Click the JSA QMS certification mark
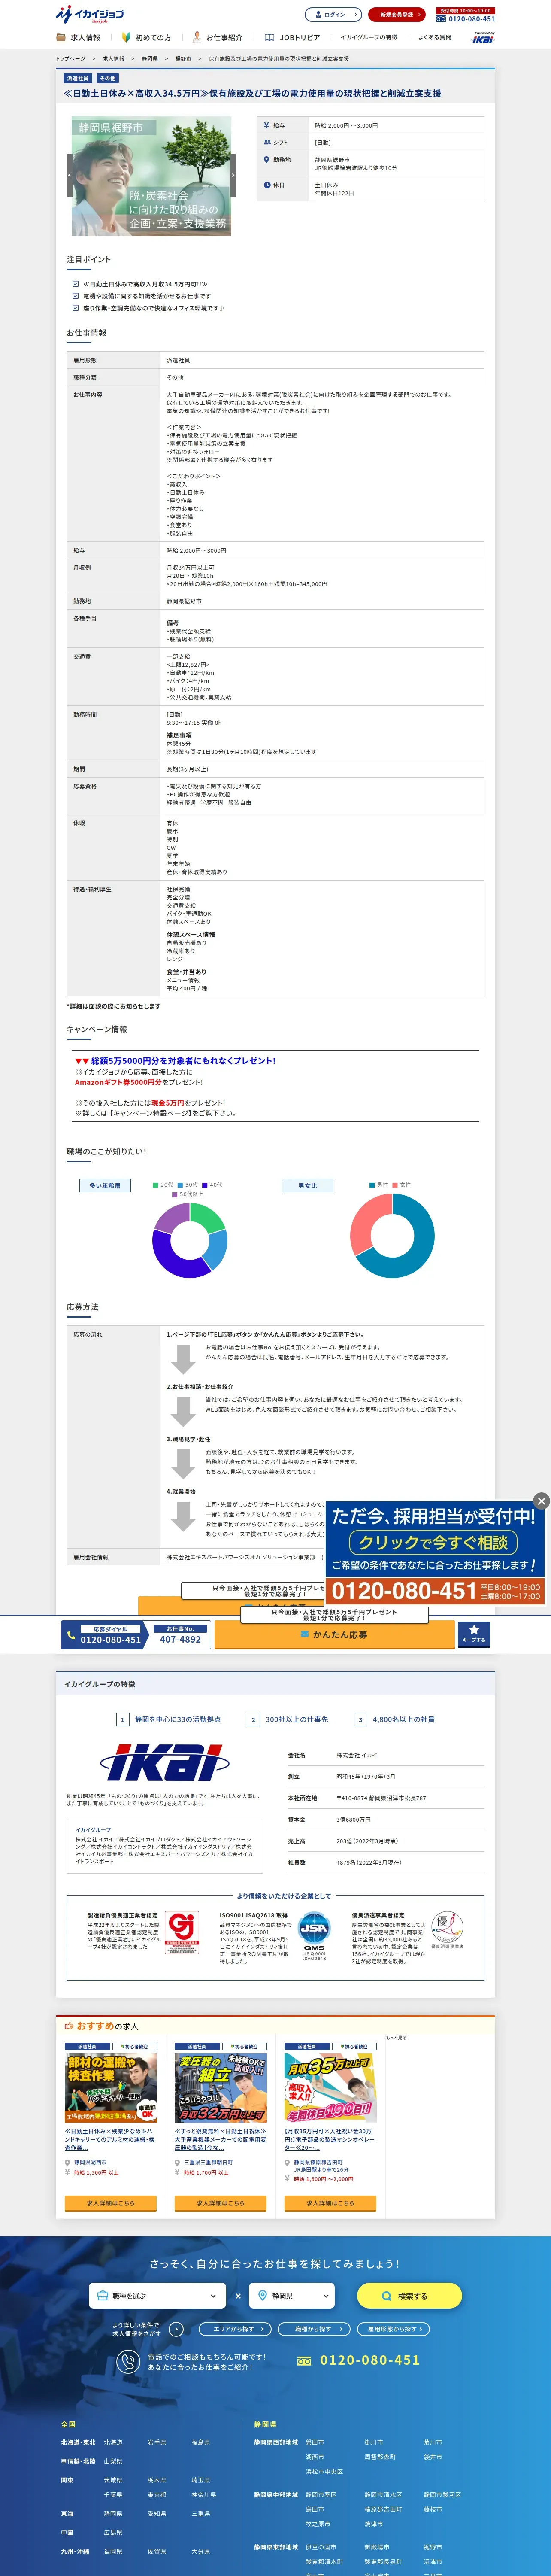This screenshot has height=2576, width=551. click(314, 1936)
